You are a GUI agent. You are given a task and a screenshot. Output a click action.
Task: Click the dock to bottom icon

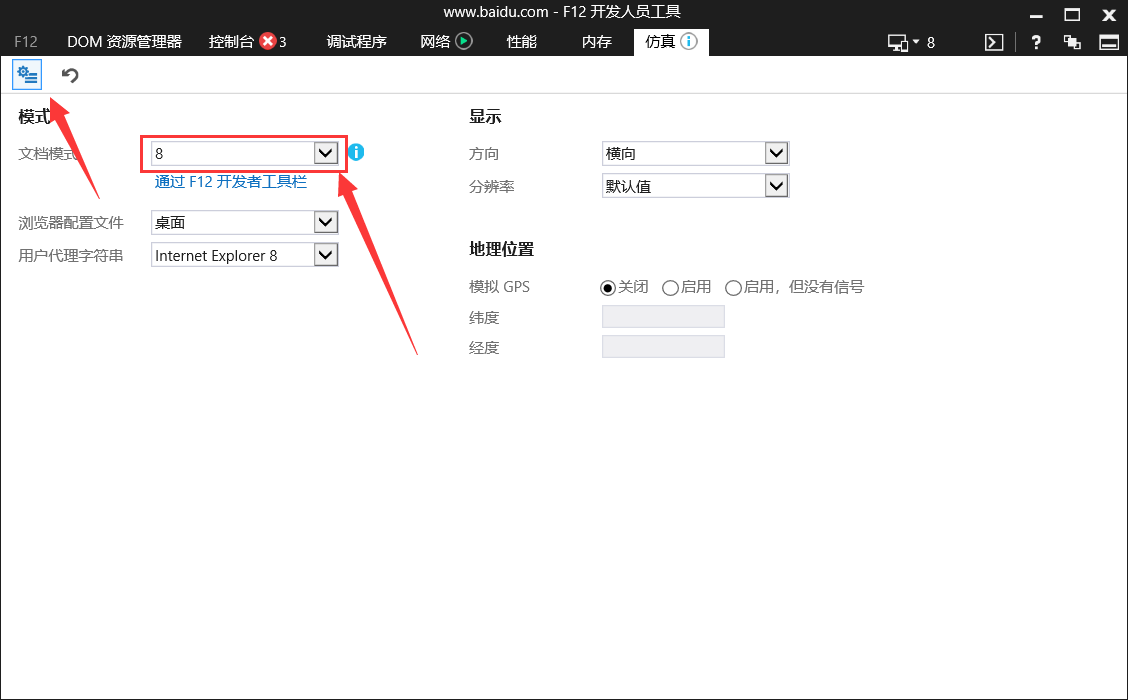[x=1108, y=42]
